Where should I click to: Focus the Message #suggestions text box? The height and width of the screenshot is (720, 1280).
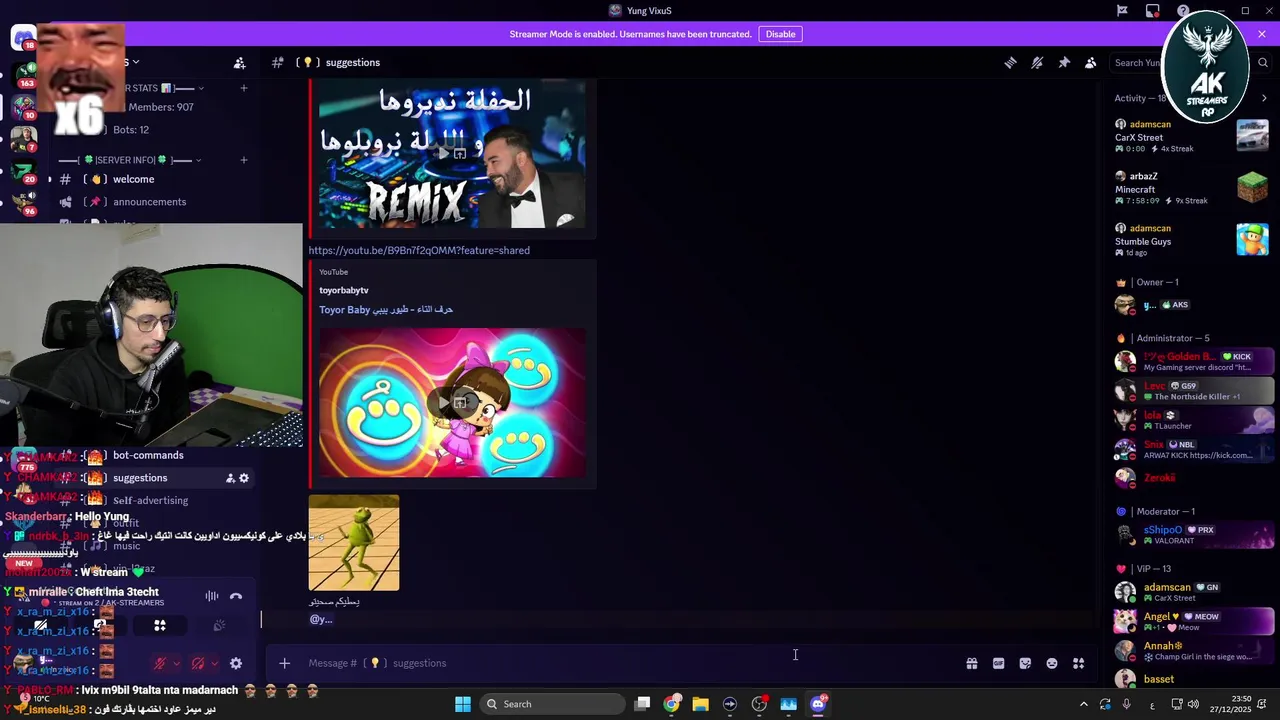pyautogui.click(x=630, y=663)
